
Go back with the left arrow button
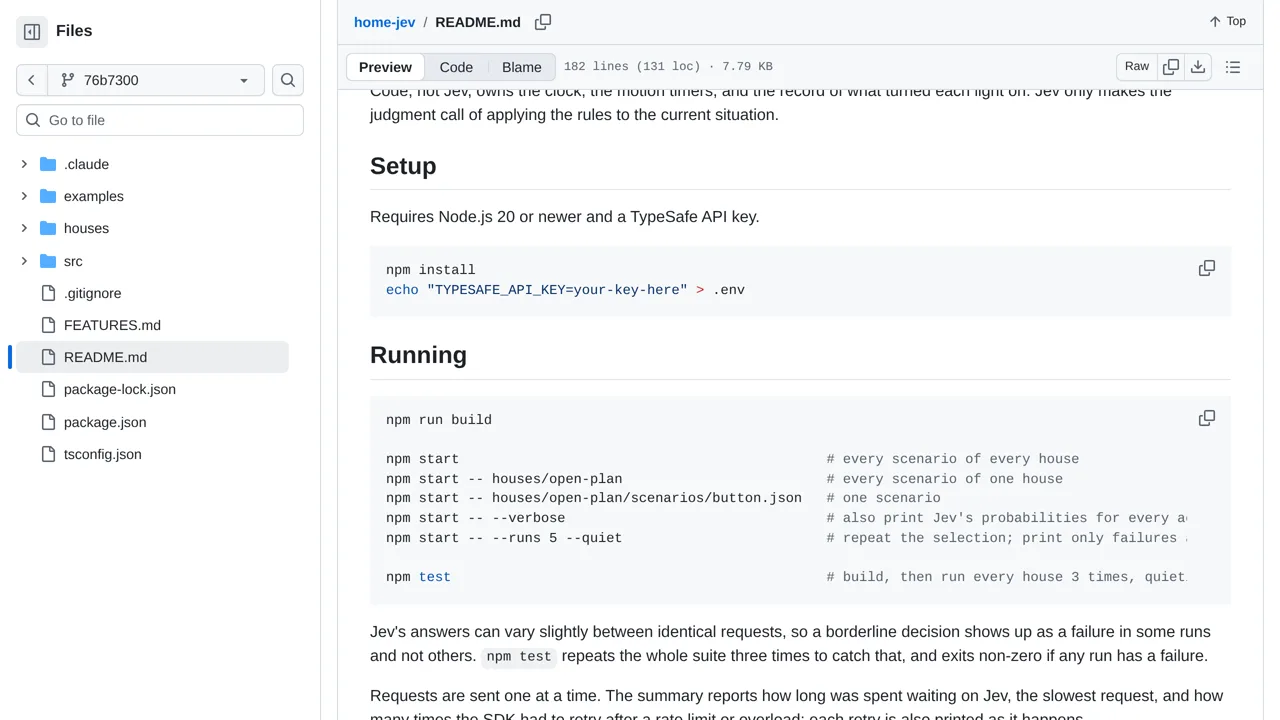[x=32, y=80]
